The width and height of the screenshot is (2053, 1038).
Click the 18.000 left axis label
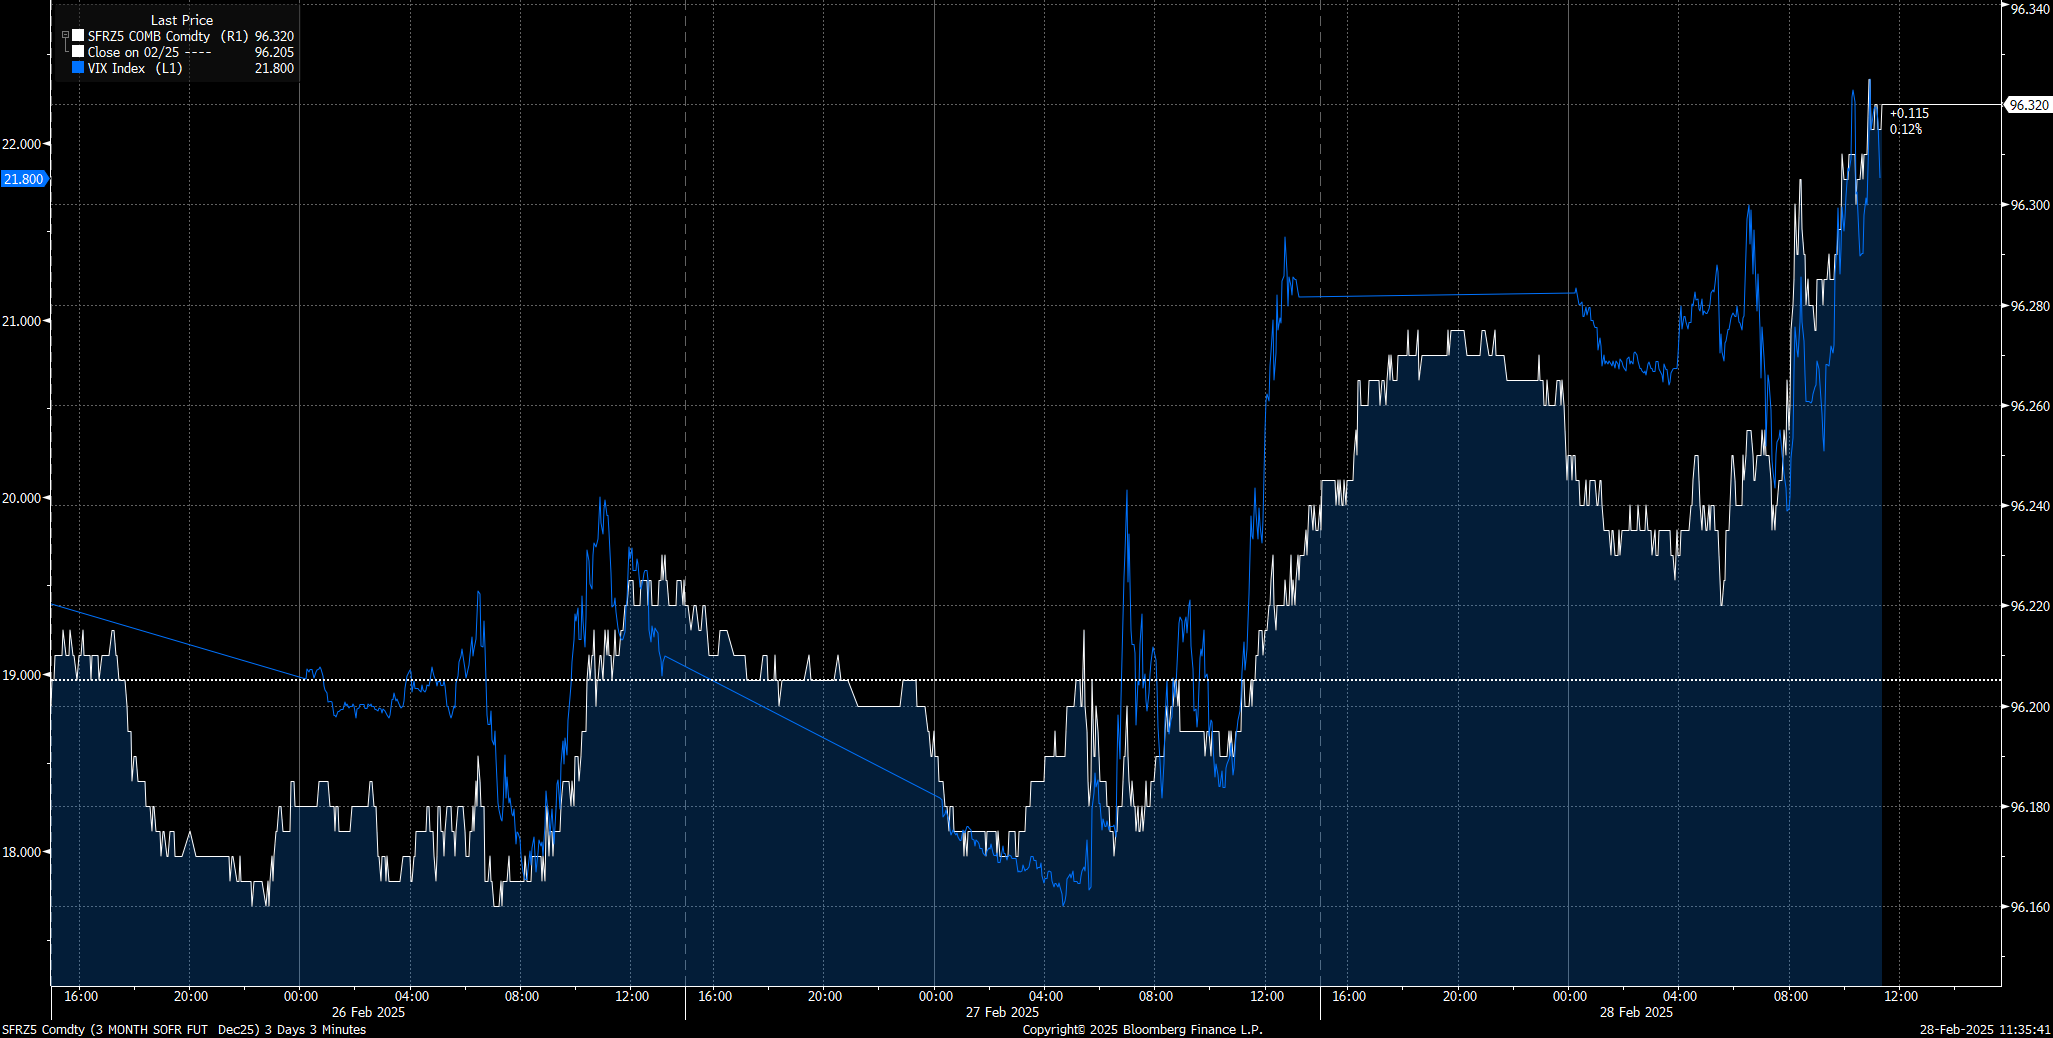coord(22,852)
